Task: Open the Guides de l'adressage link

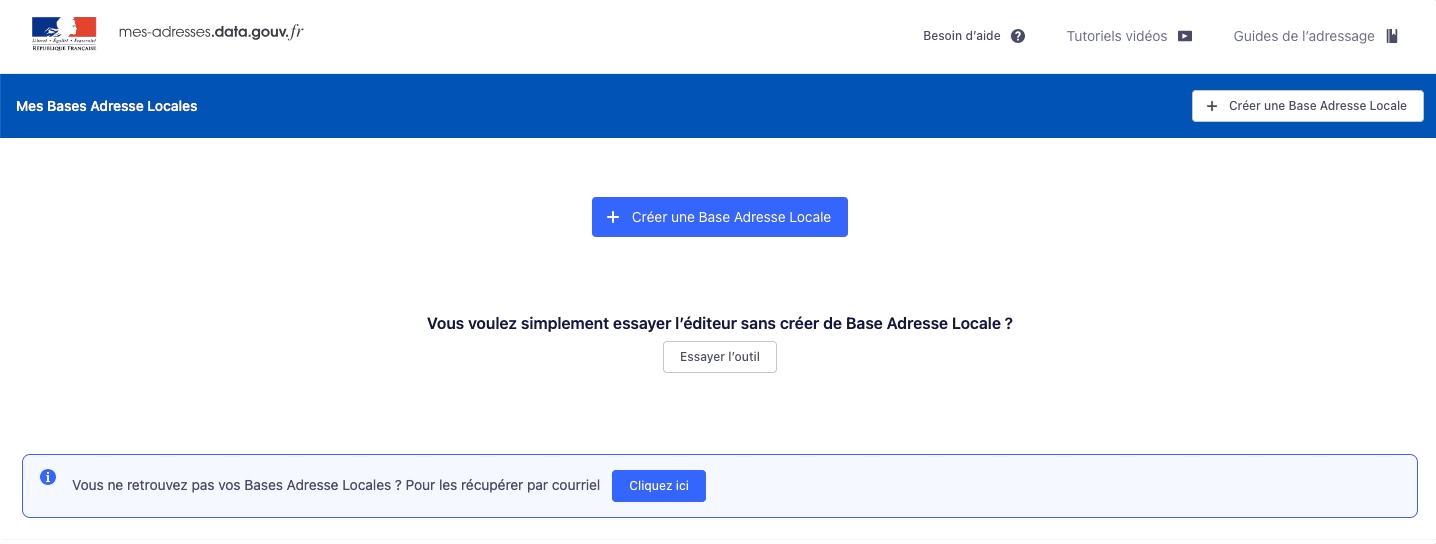Action: tap(1304, 36)
